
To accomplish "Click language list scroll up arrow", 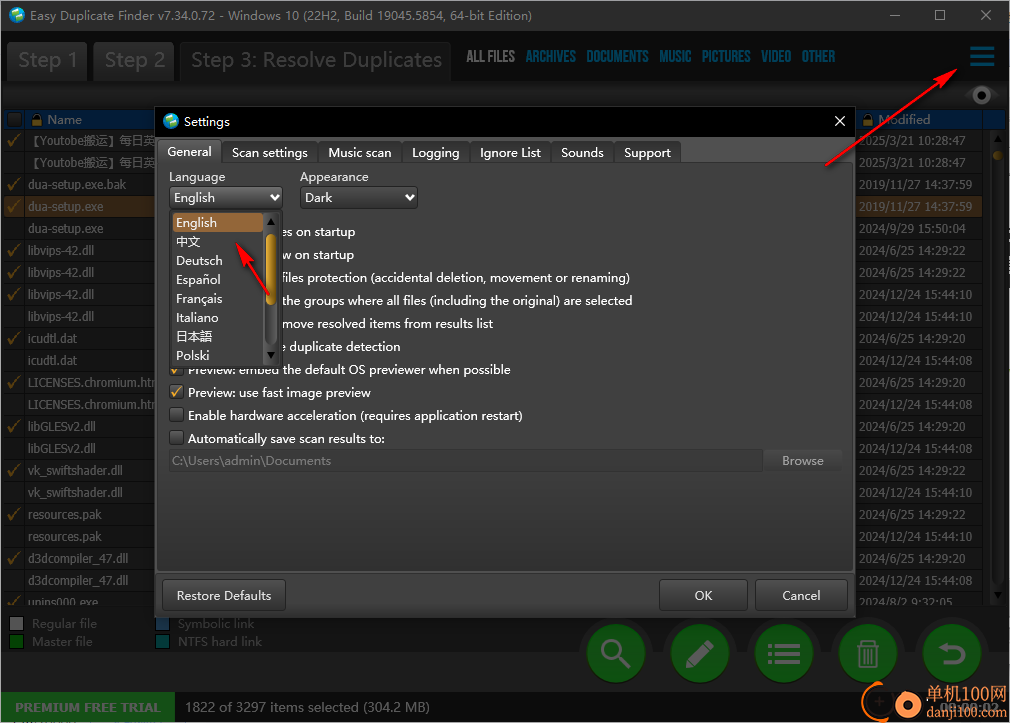I will click(271, 222).
